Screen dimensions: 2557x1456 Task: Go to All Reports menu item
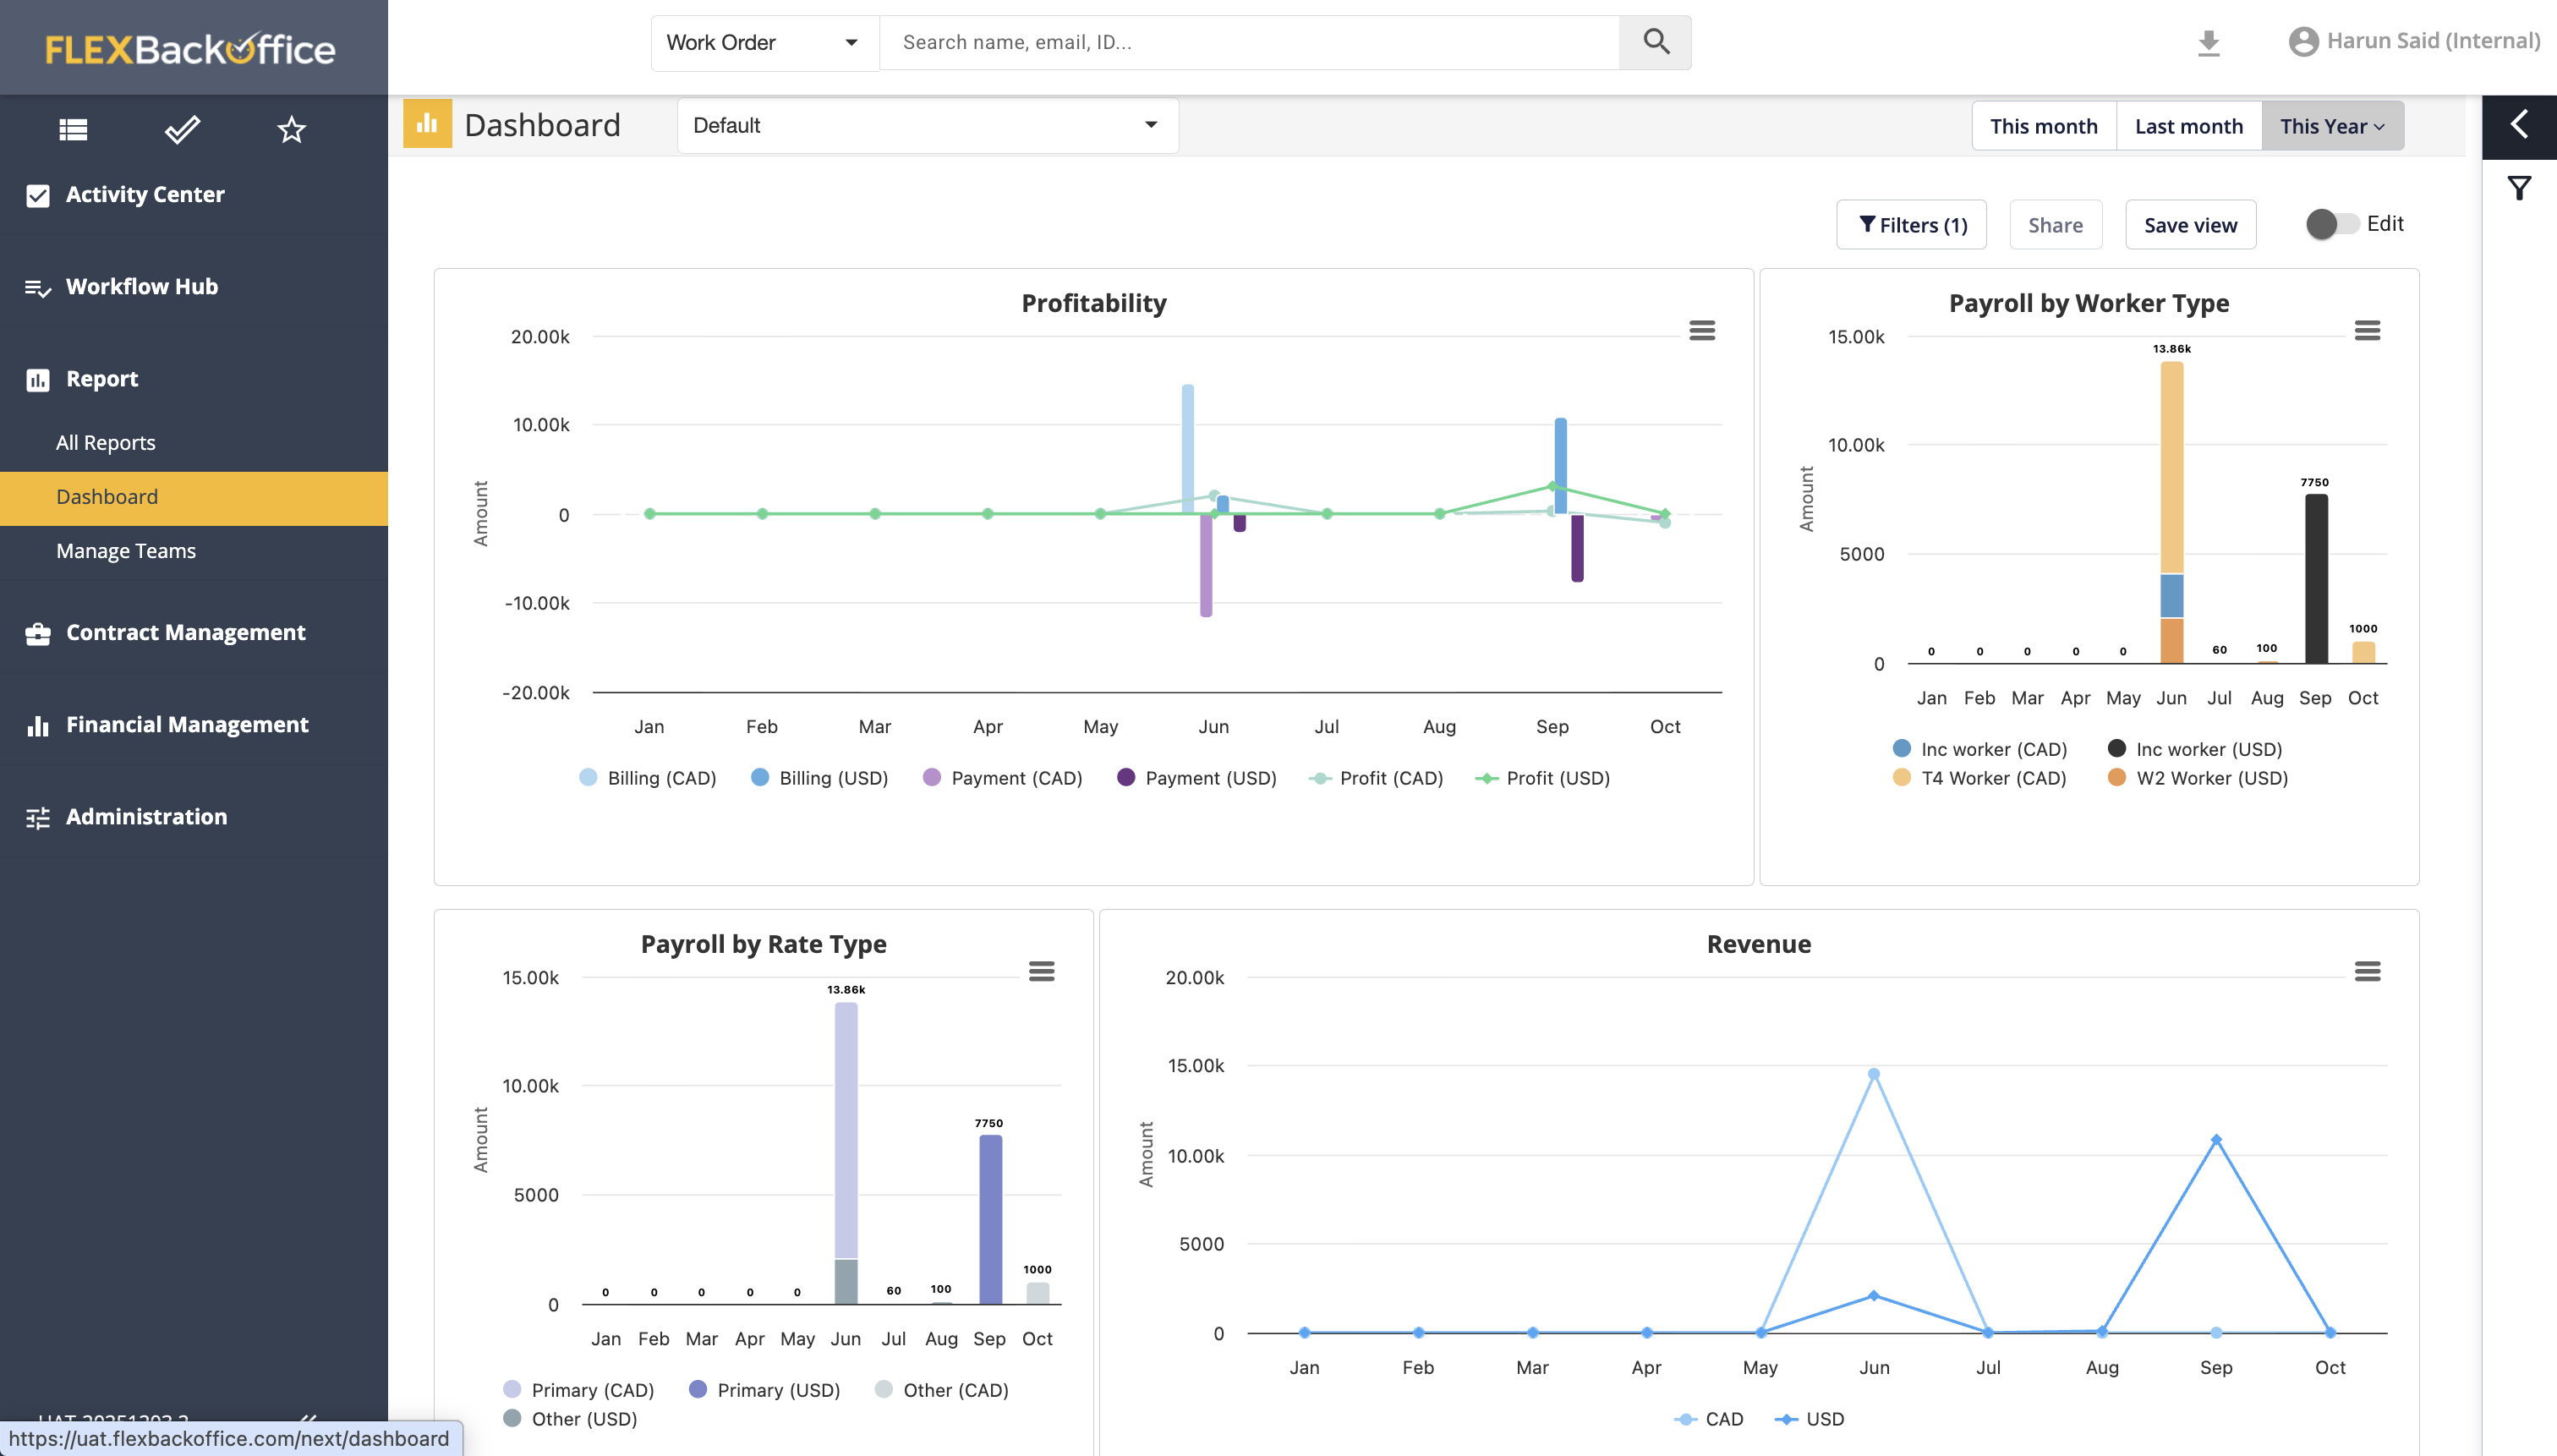point(106,442)
